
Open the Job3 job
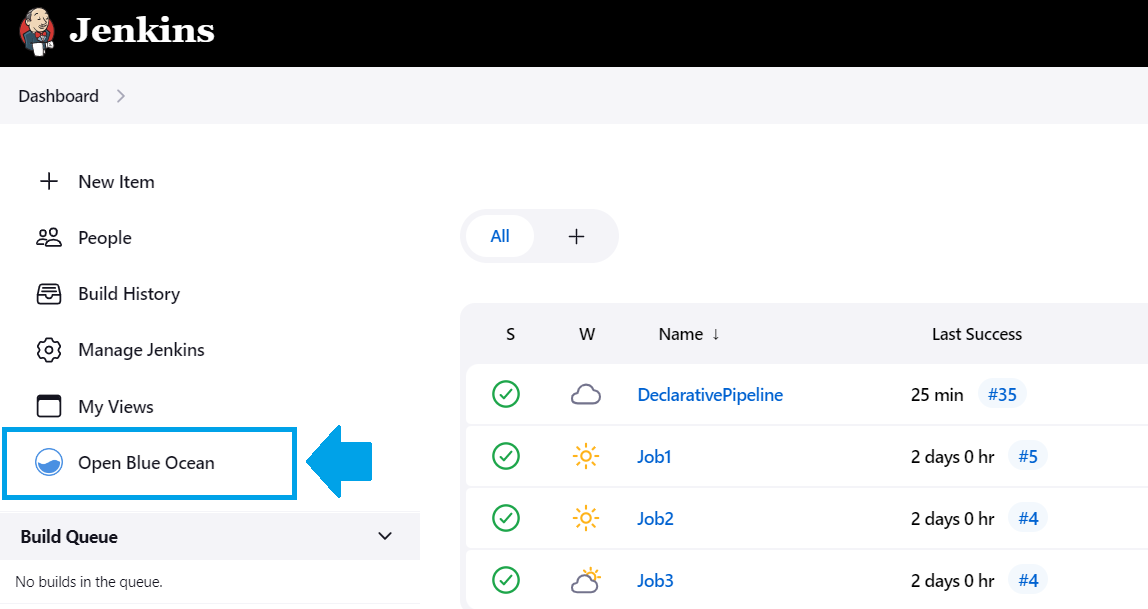(x=655, y=581)
